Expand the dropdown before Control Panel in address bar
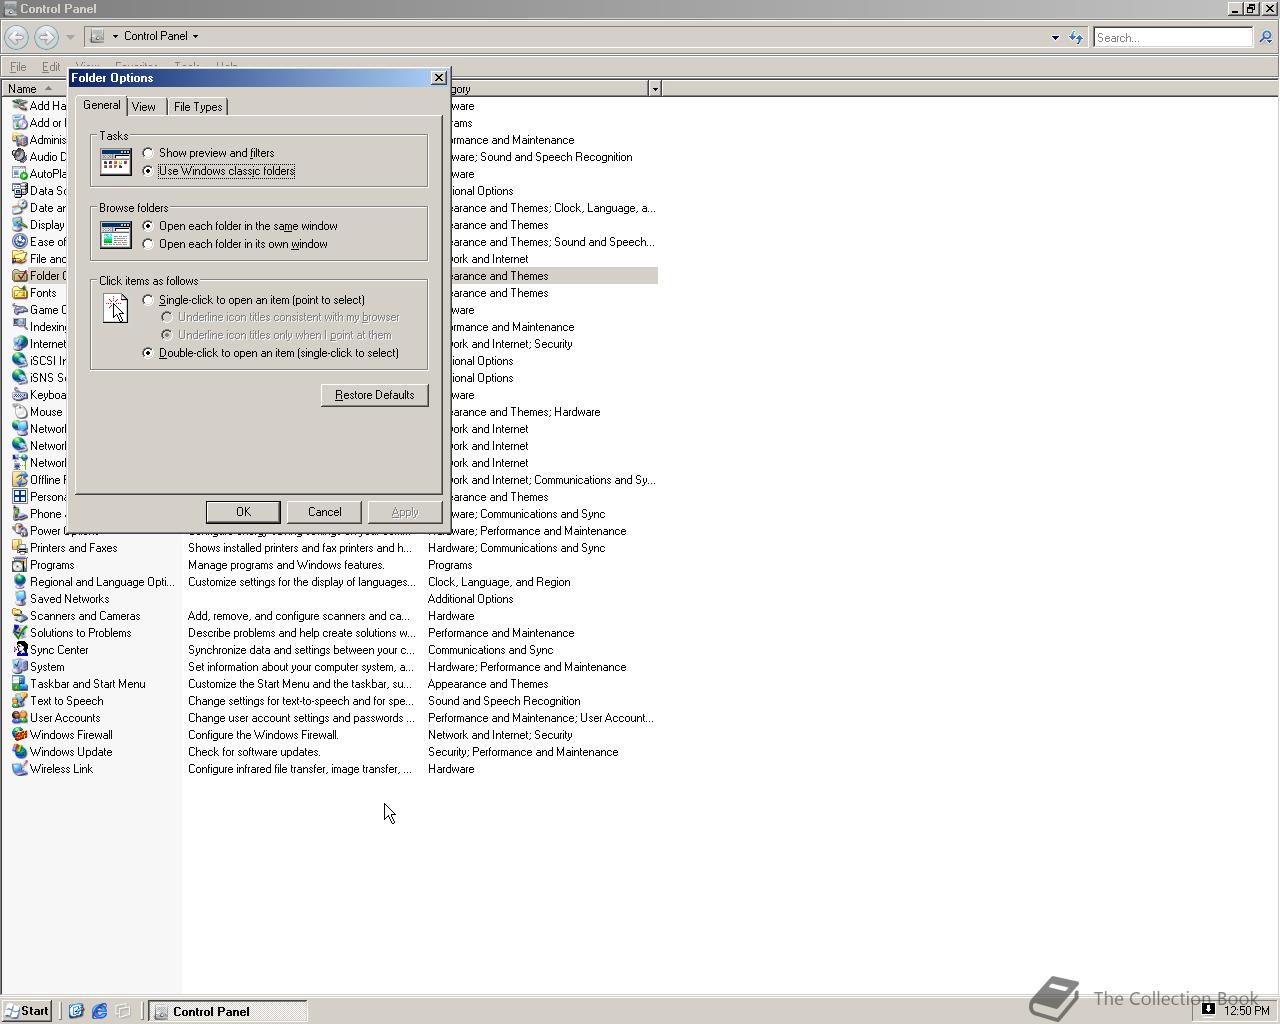The image size is (1280, 1024). tap(115, 36)
